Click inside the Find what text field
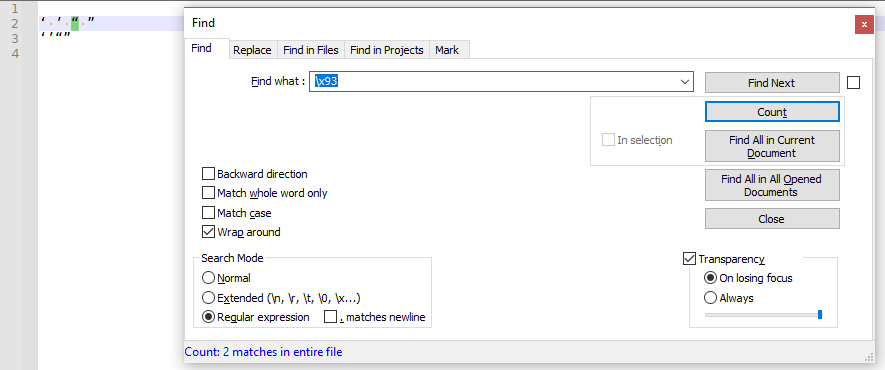This screenshot has width=885, height=370. (x=494, y=82)
